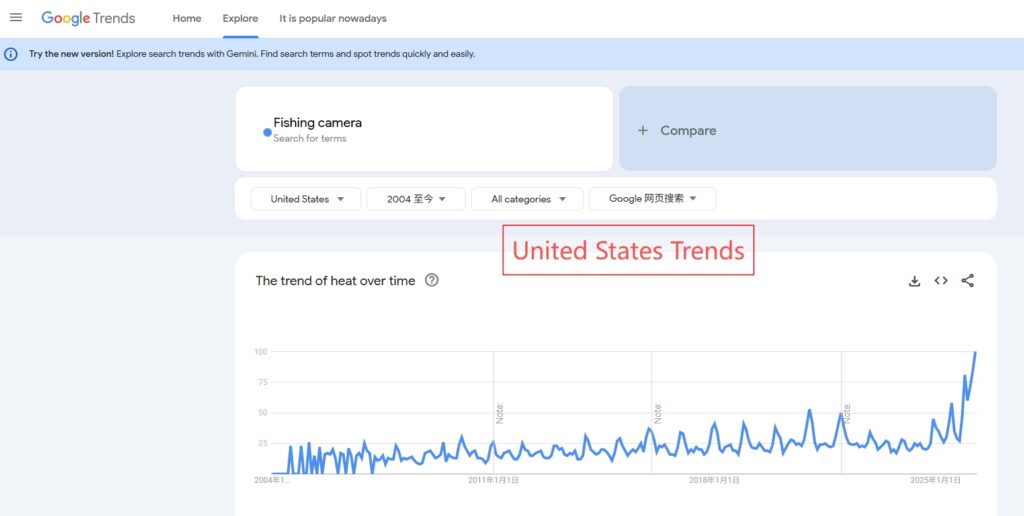The image size is (1024, 516).
Task: Open the 2004 time range dropdown
Action: coord(416,199)
